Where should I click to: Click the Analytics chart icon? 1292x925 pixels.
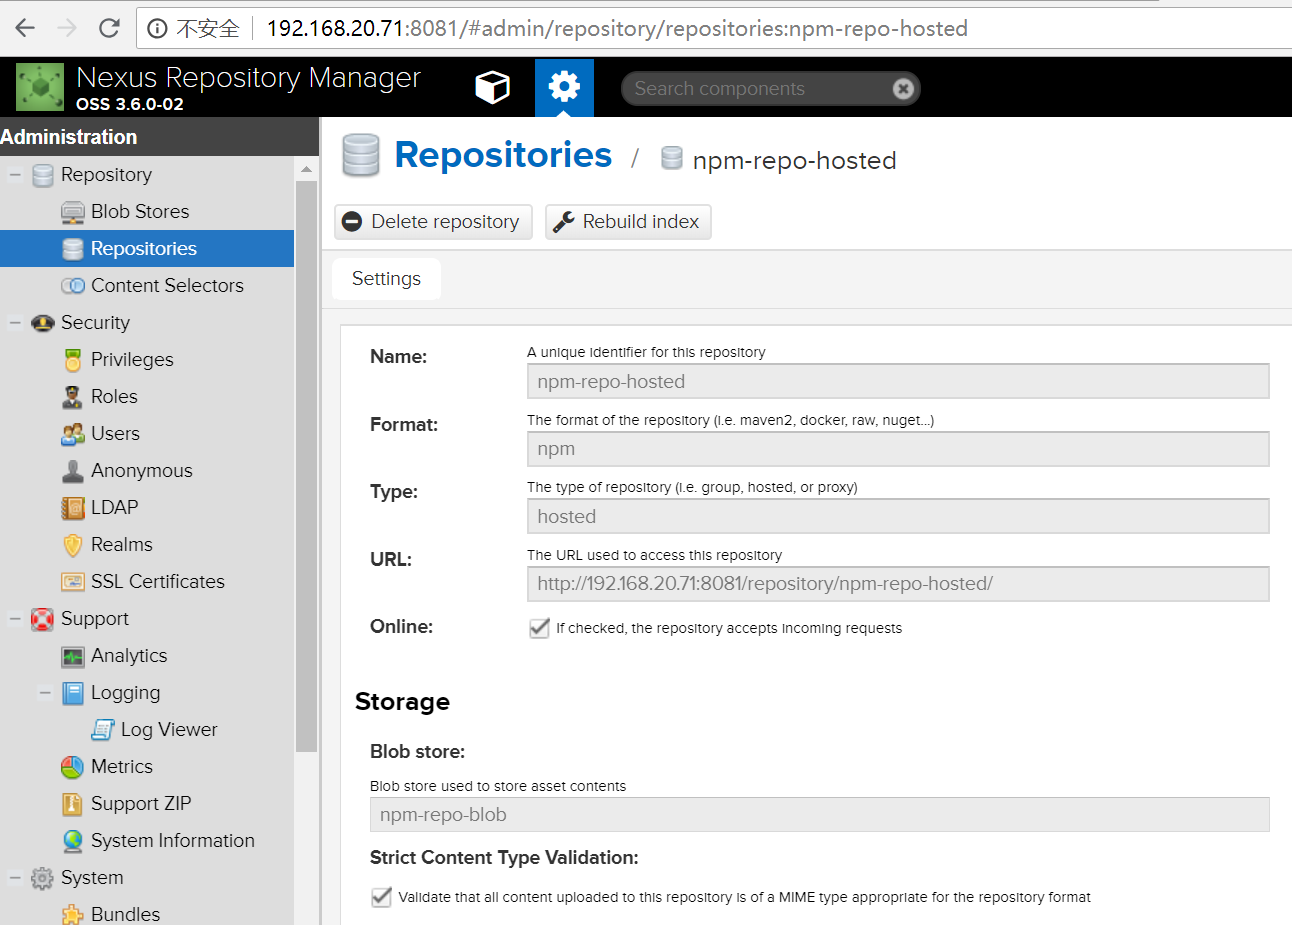click(73, 656)
